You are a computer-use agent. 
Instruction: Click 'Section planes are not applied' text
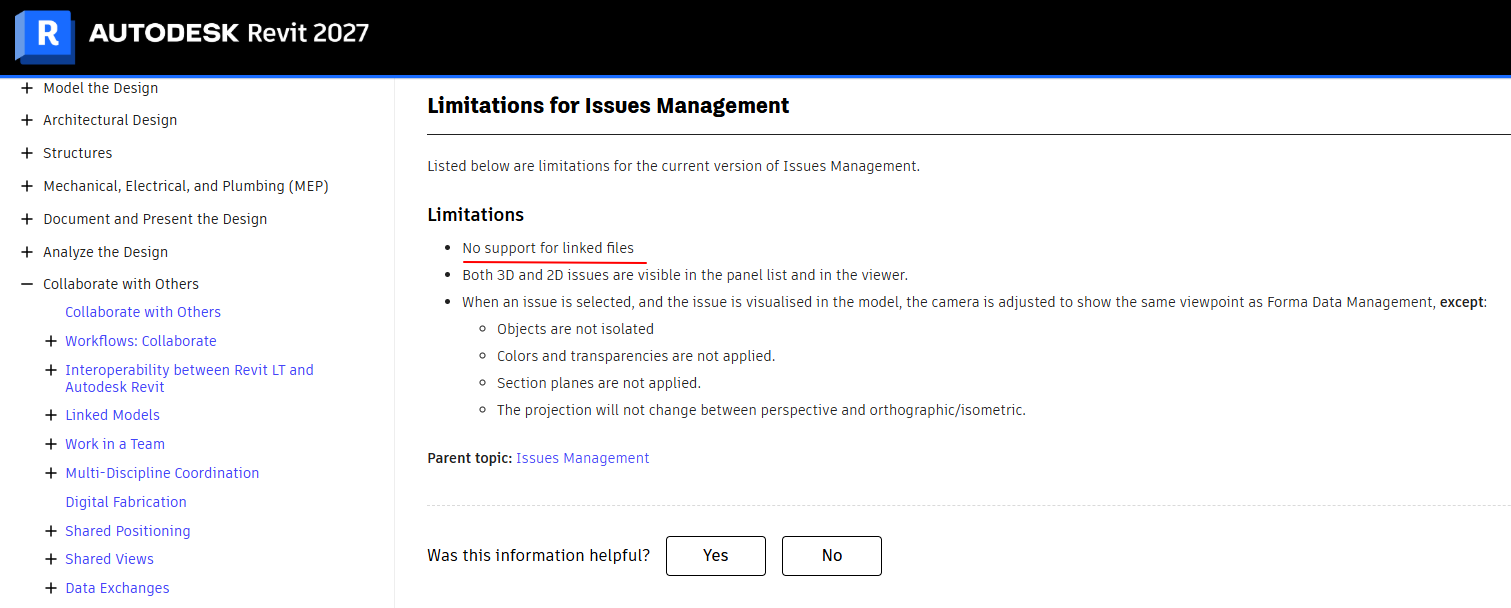(599, 383)
